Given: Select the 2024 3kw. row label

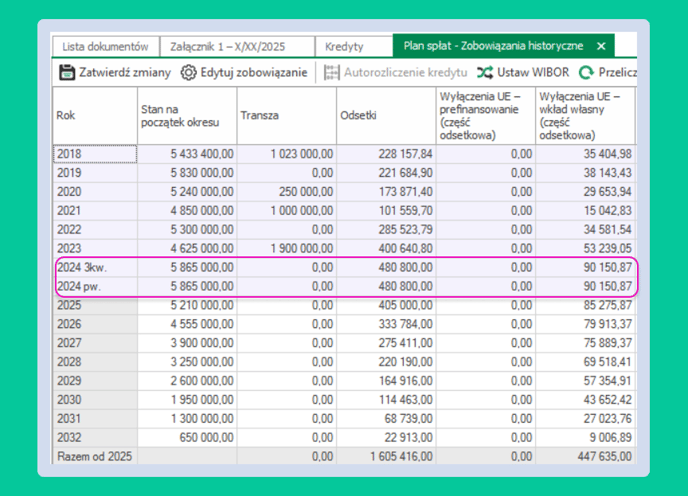Looking at the screenshot, I should click(96, 267).
